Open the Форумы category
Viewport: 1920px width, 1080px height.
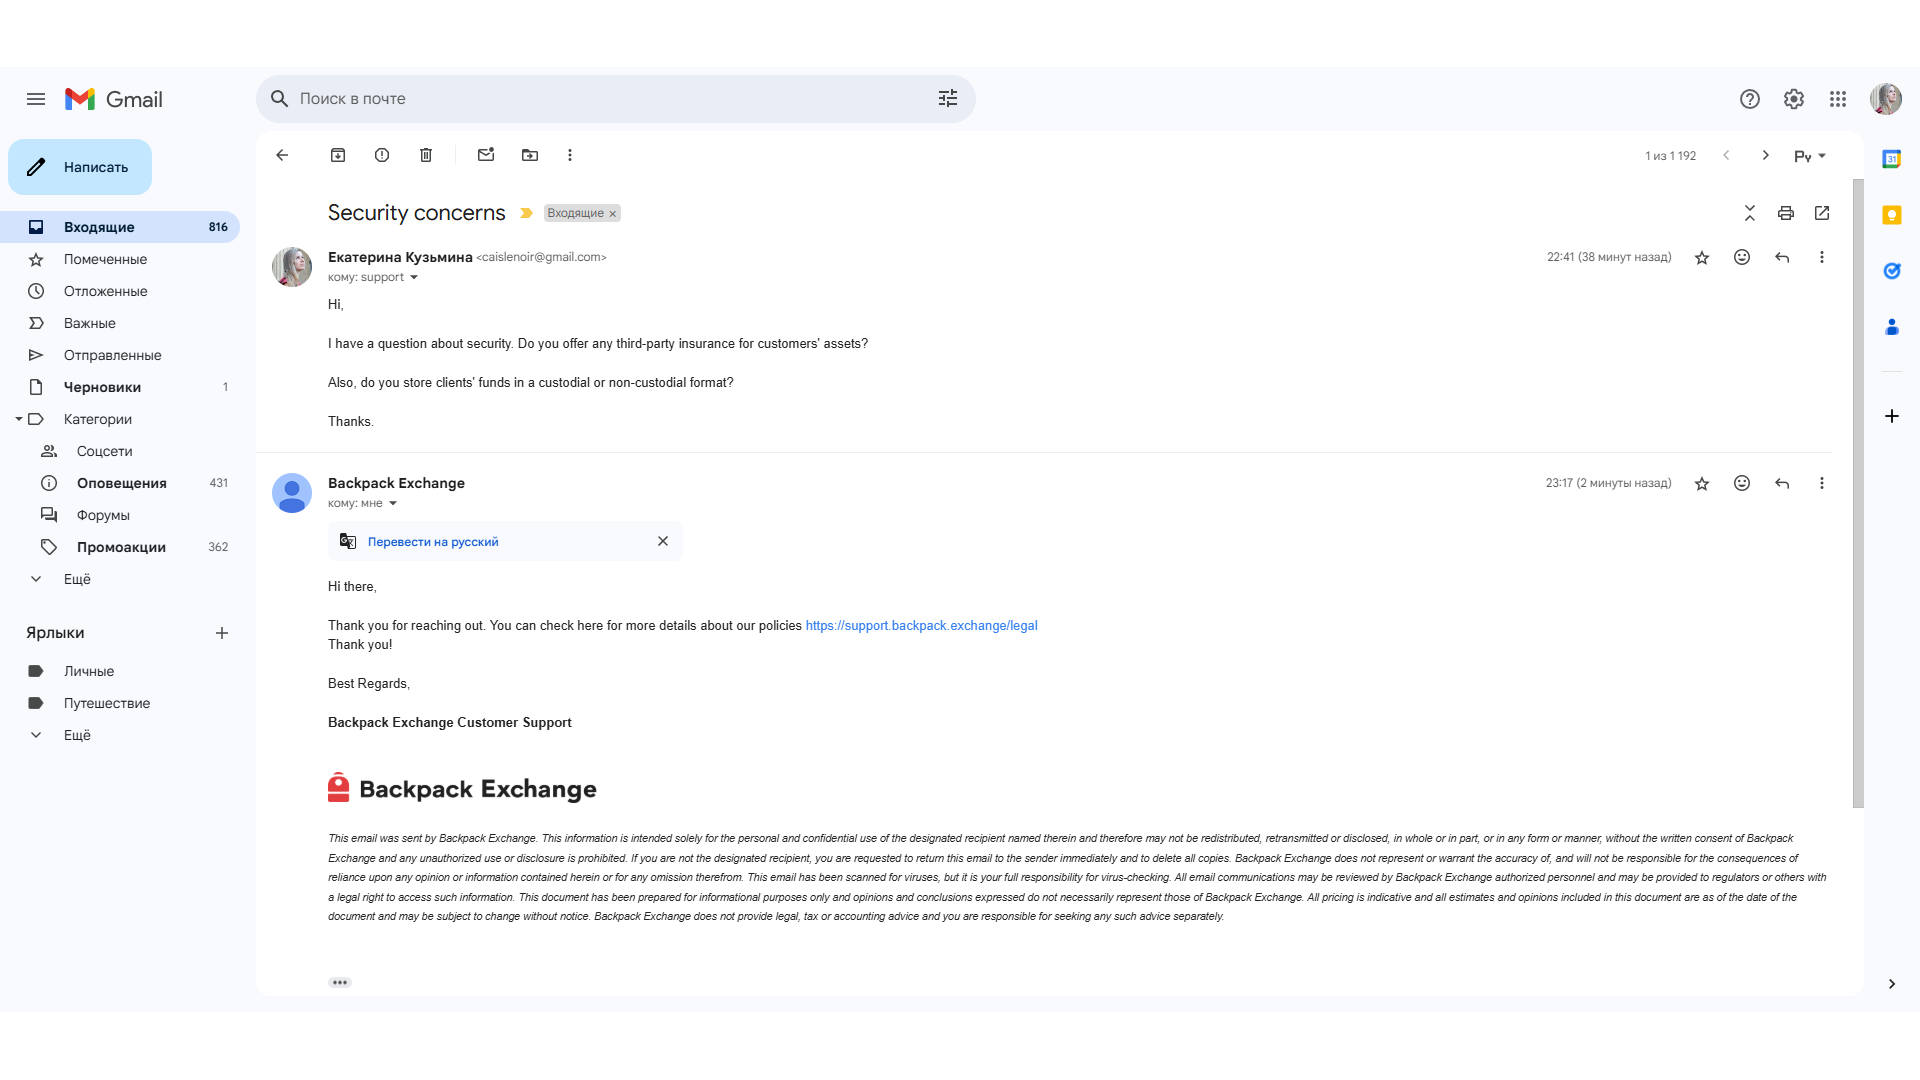point(120,515)
